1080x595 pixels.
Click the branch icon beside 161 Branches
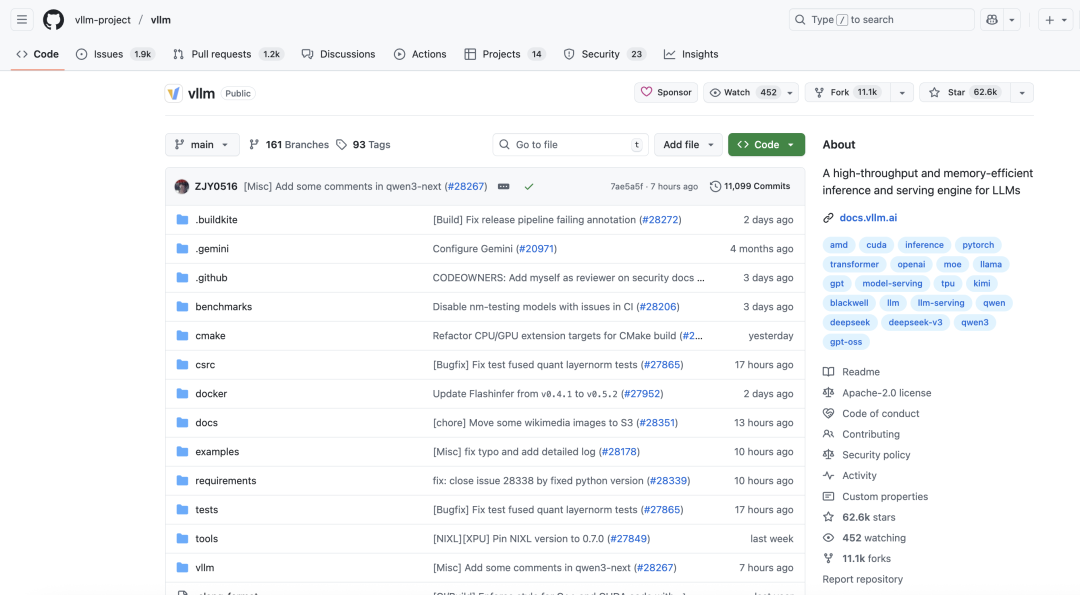coord(254,145)
